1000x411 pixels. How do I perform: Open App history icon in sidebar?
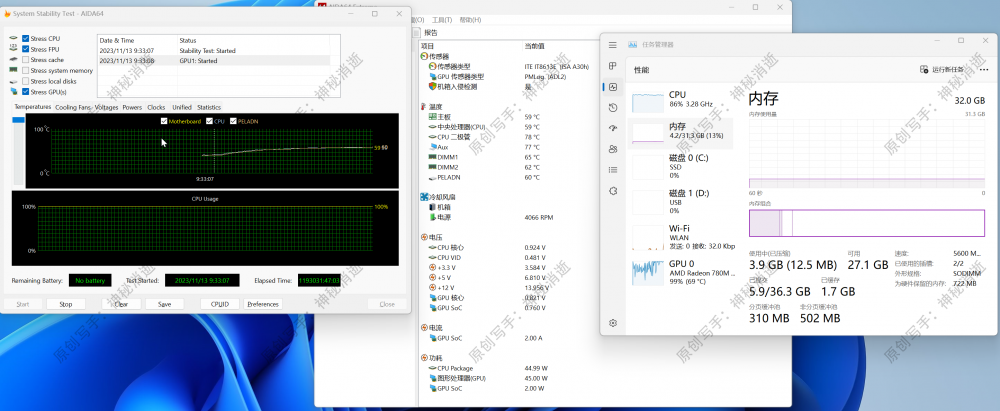[x=613, y=107]
